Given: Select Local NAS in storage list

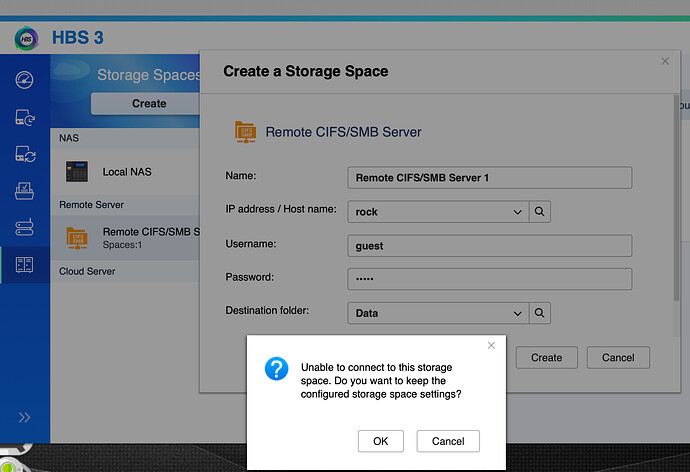Looking at the screenshot, I should click(125, 172).
